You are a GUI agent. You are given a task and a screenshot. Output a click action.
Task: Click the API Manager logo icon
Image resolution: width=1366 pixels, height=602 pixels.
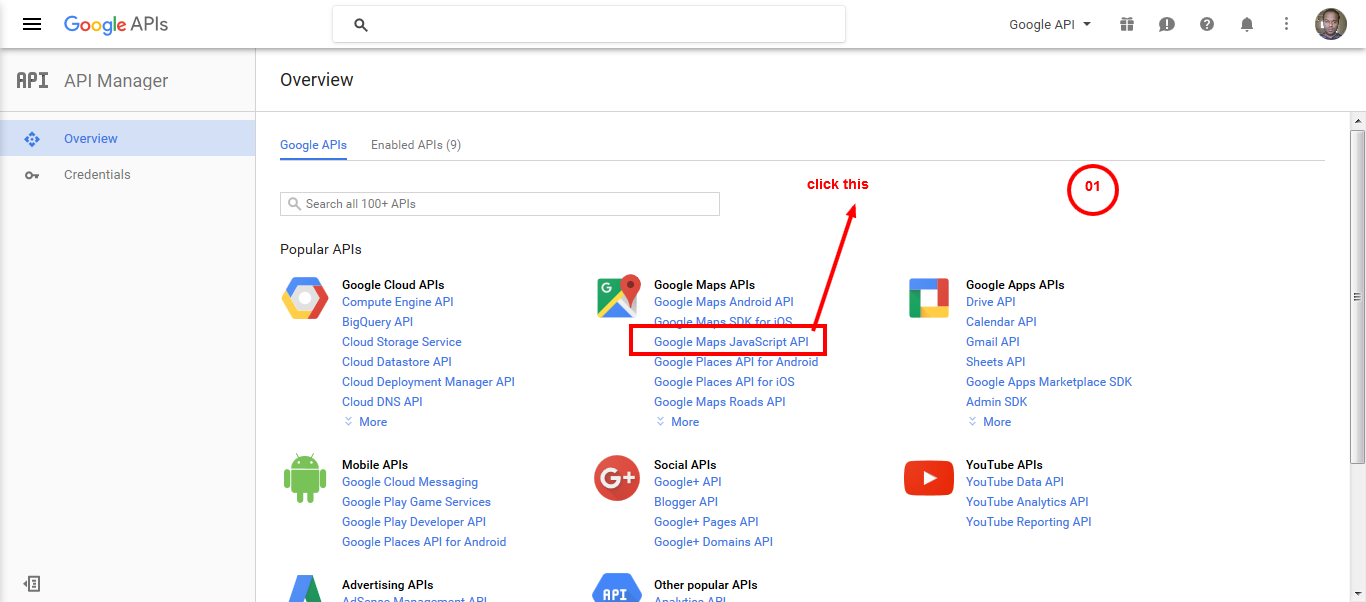coord(32,81)
